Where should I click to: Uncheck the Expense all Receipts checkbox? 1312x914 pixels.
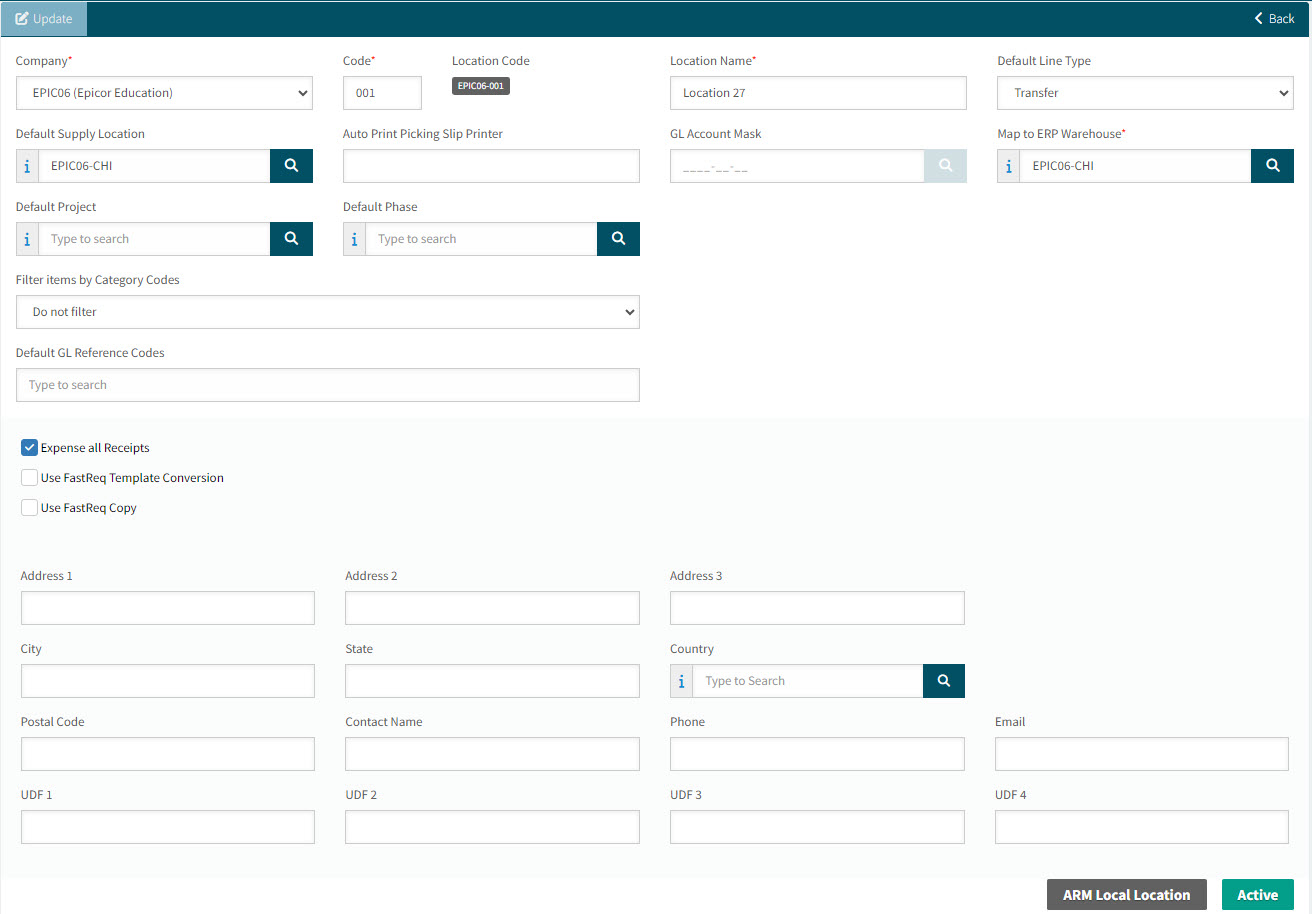(x=30, y=448)
